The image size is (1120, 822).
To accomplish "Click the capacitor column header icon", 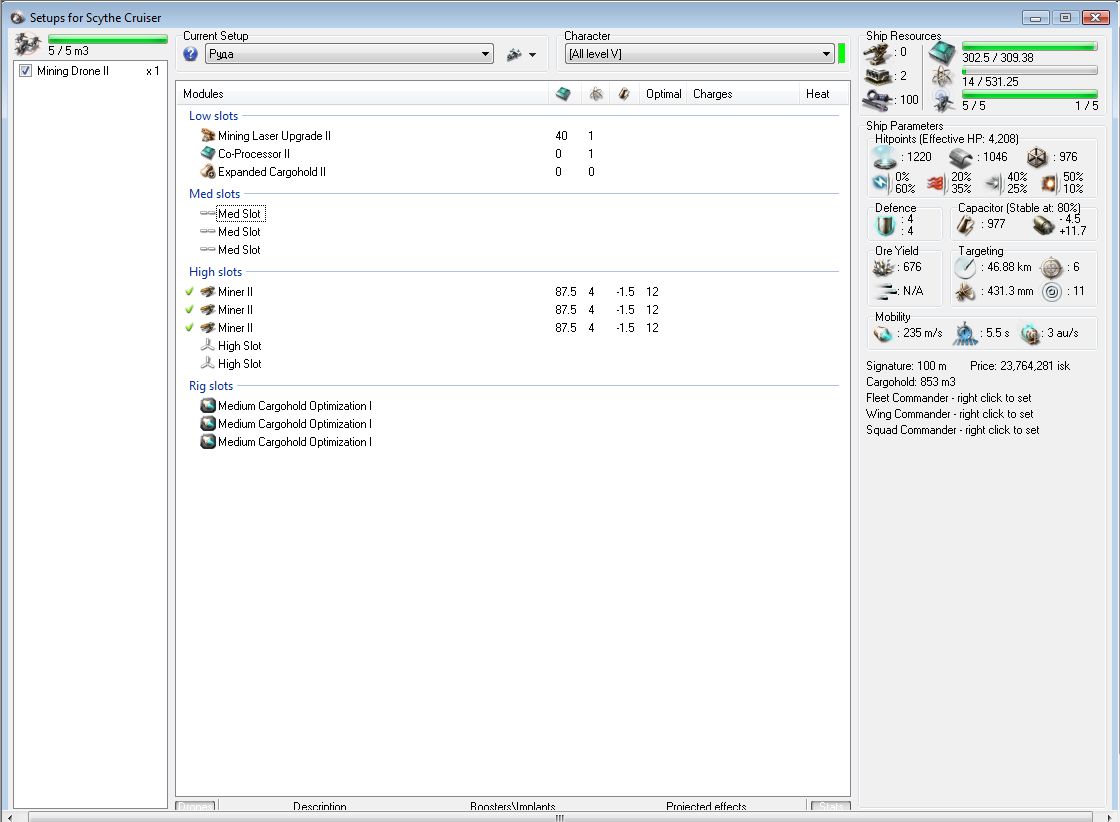I will [624, 94].
